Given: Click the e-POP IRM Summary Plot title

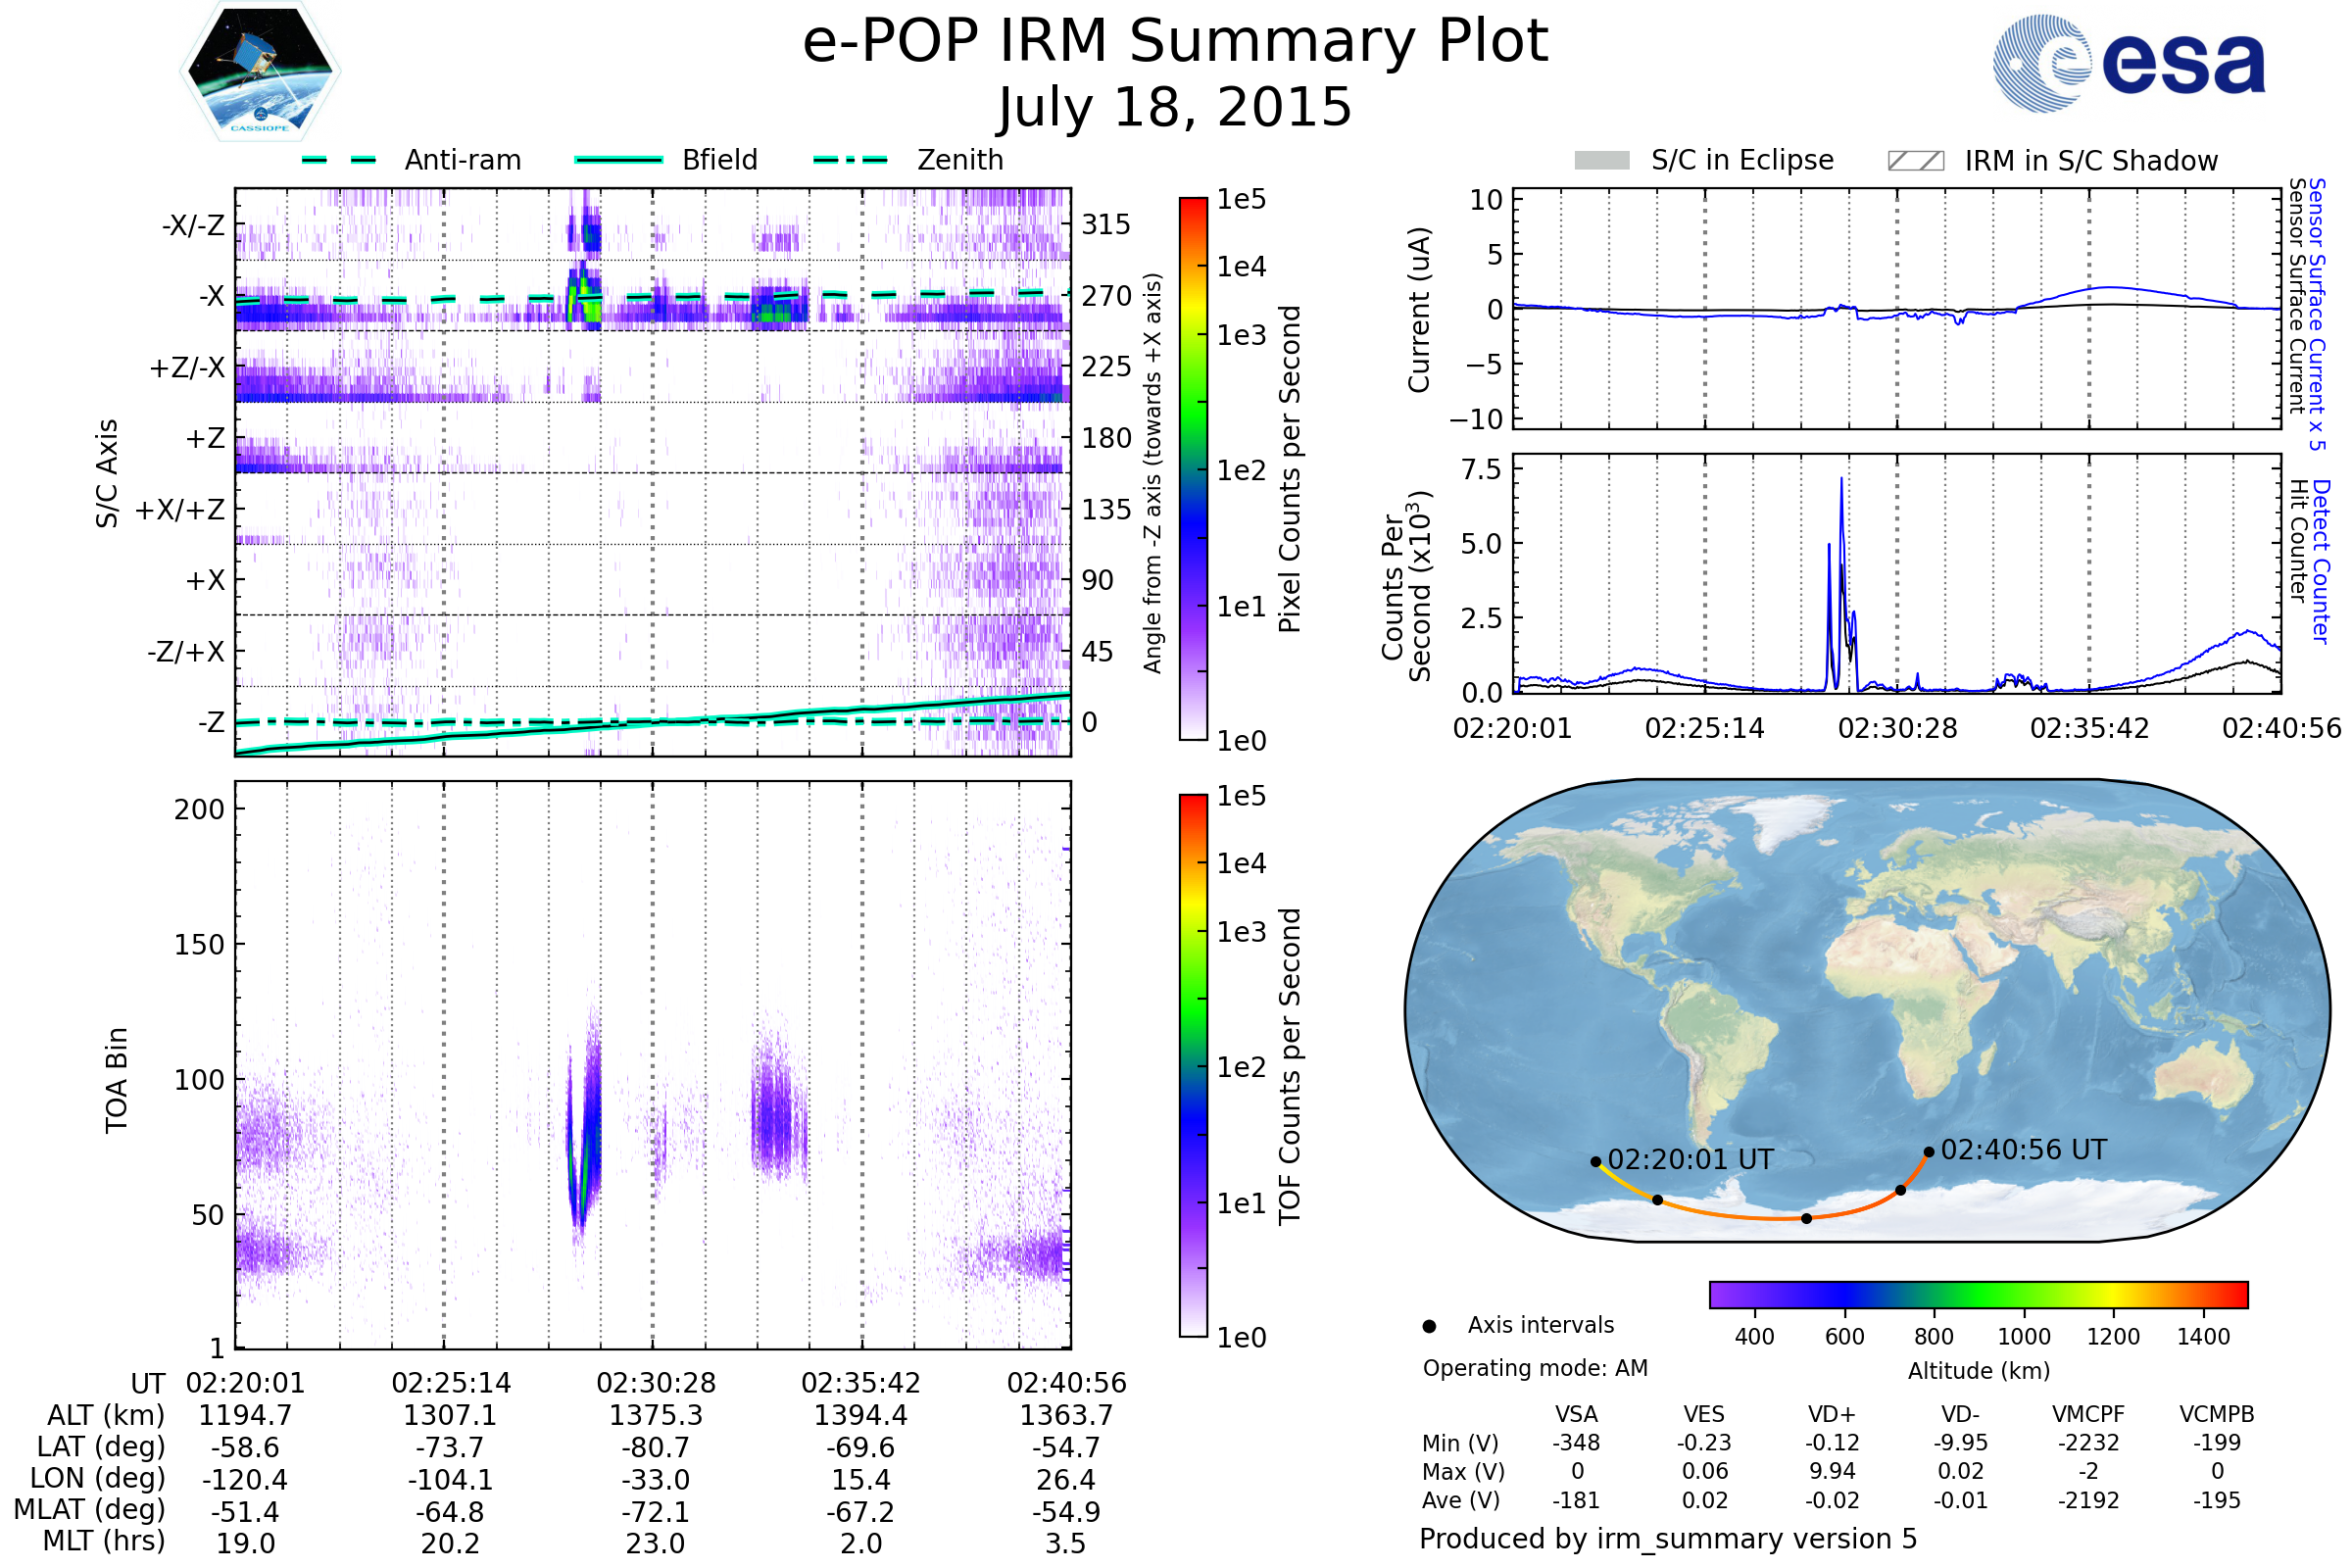Looking at the screenshot, I should [x=1175, y=42].
